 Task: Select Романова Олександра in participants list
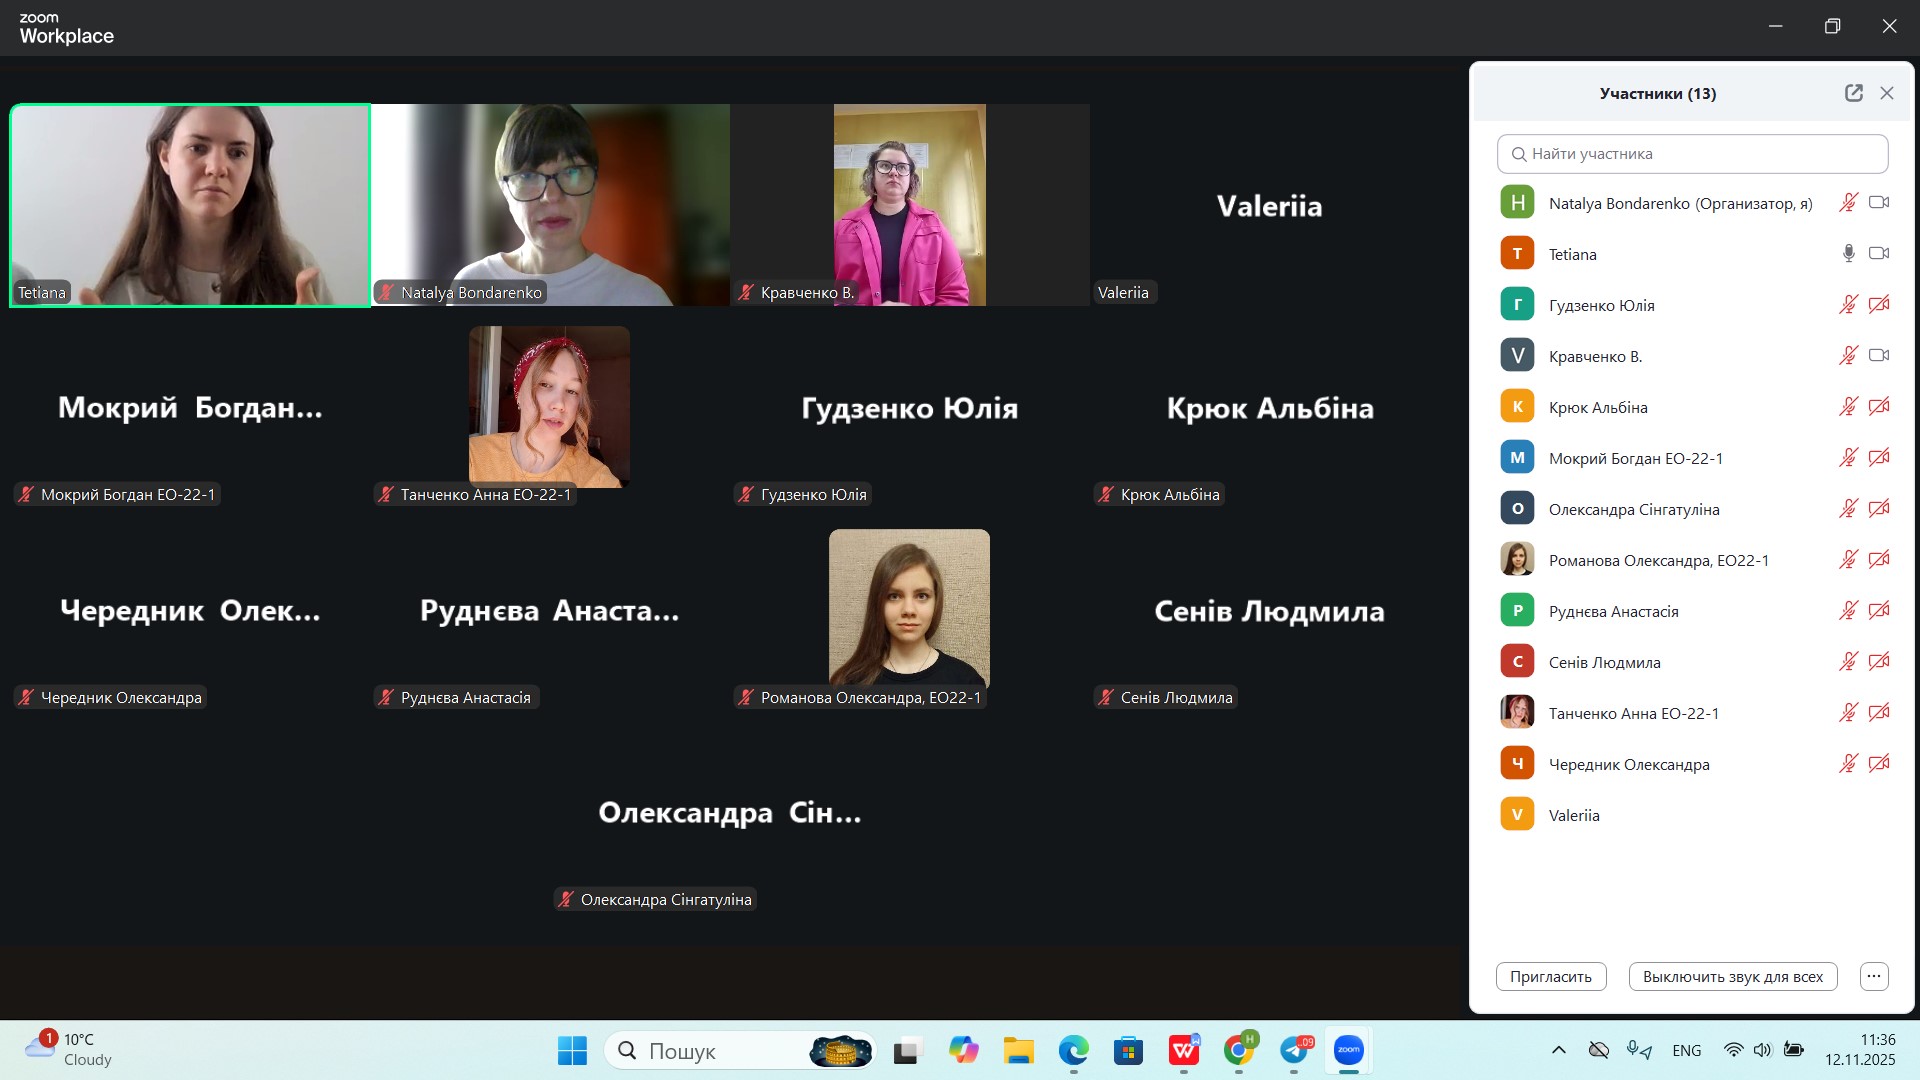click(x=1658, y=560)
